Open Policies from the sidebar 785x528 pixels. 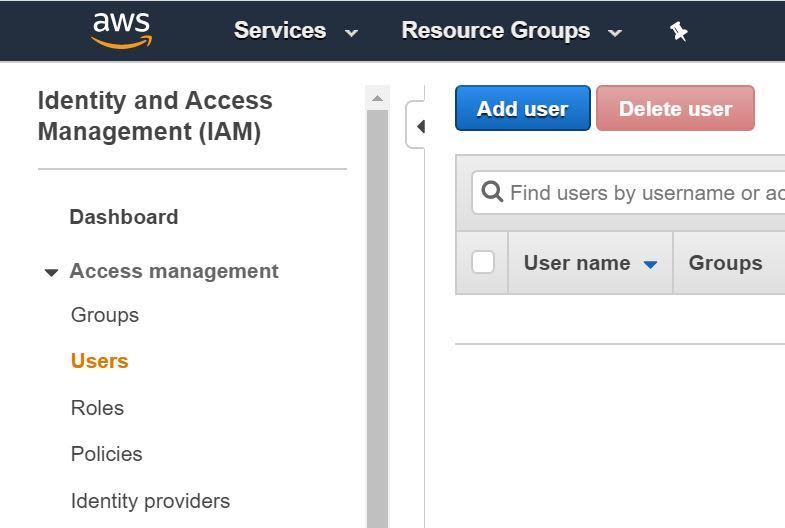coord(107,454)
